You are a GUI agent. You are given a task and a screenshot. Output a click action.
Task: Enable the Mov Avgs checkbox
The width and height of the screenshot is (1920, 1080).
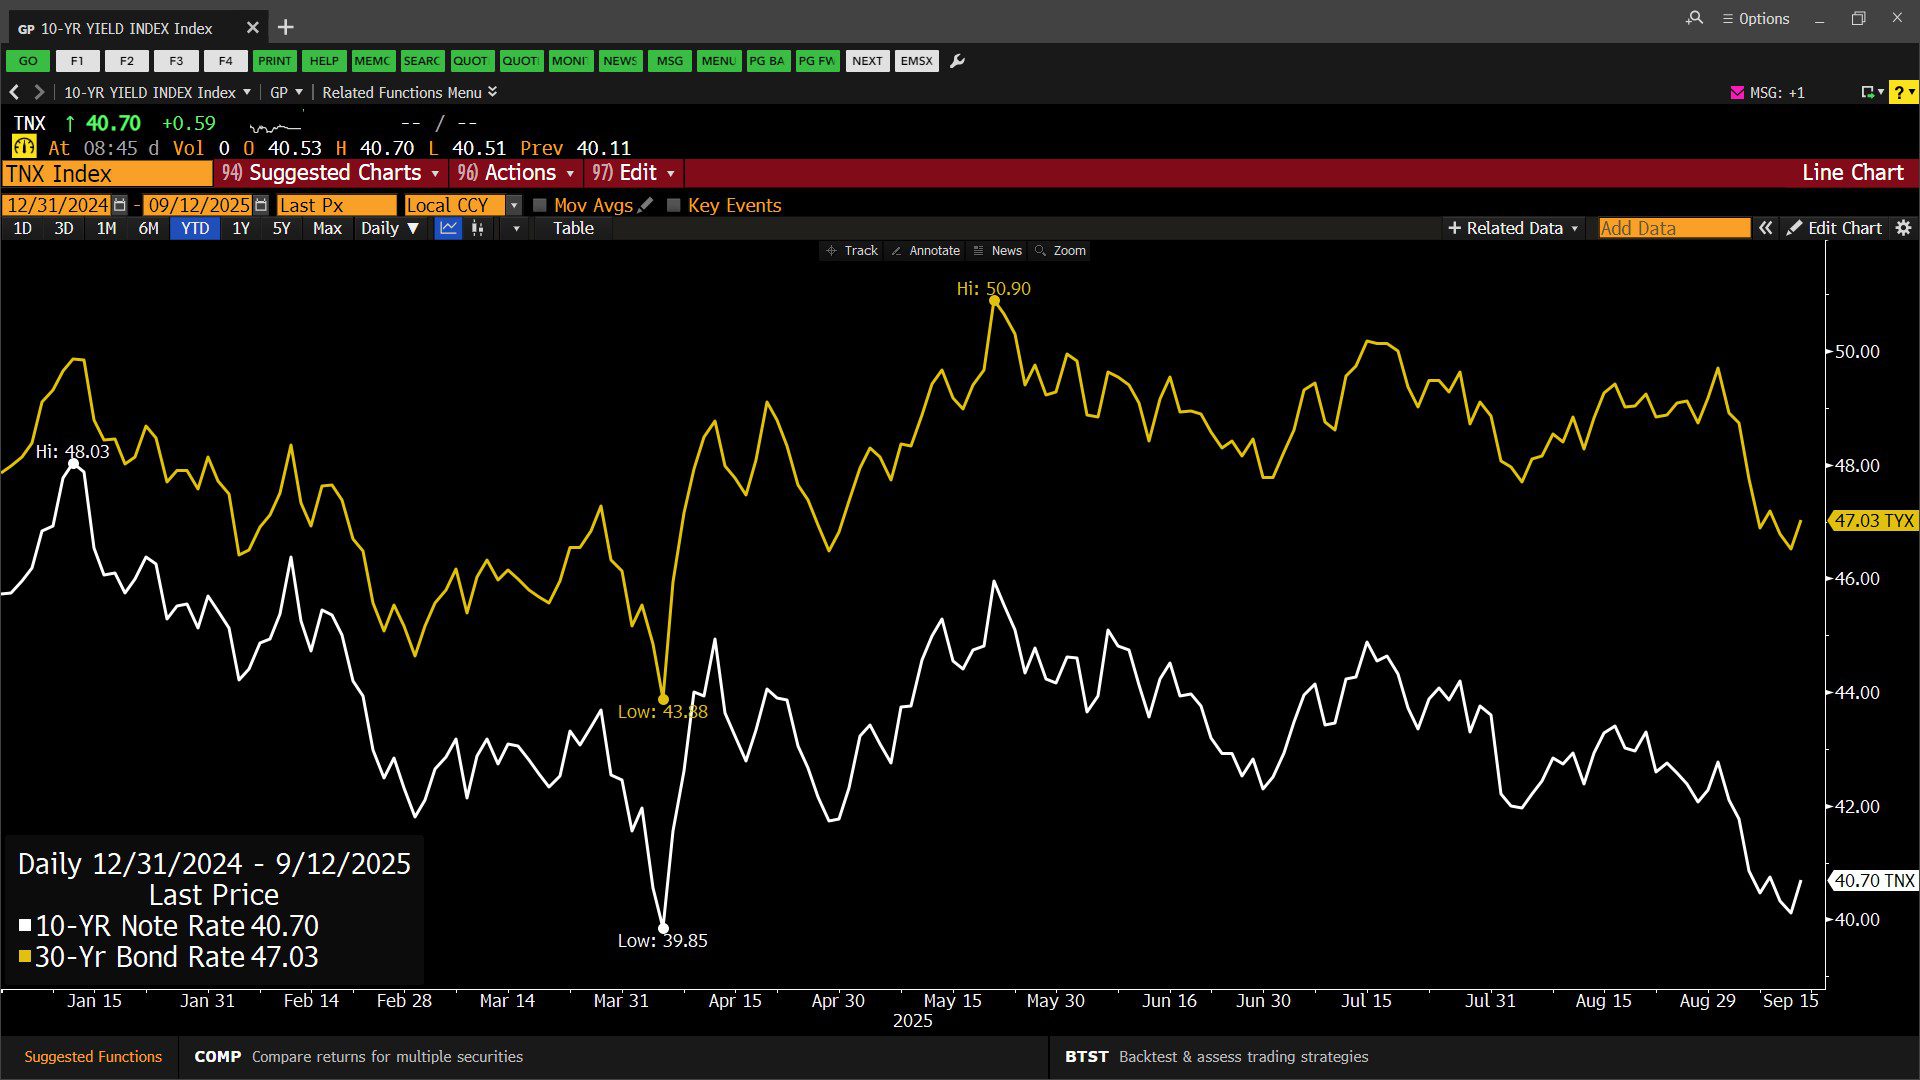coord(540,205)
